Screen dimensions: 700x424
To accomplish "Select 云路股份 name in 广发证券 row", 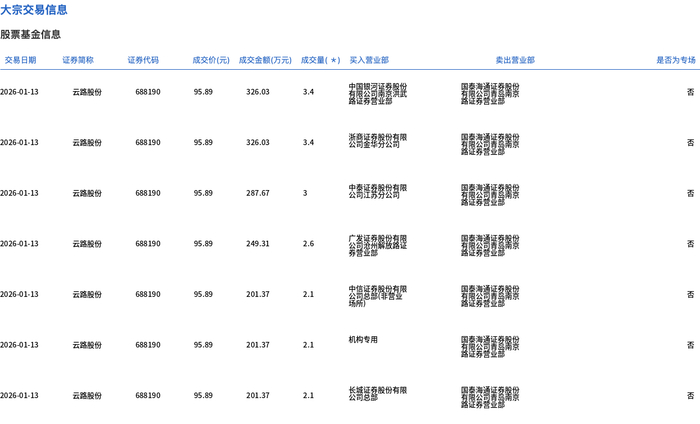I will tap(87, 244).
